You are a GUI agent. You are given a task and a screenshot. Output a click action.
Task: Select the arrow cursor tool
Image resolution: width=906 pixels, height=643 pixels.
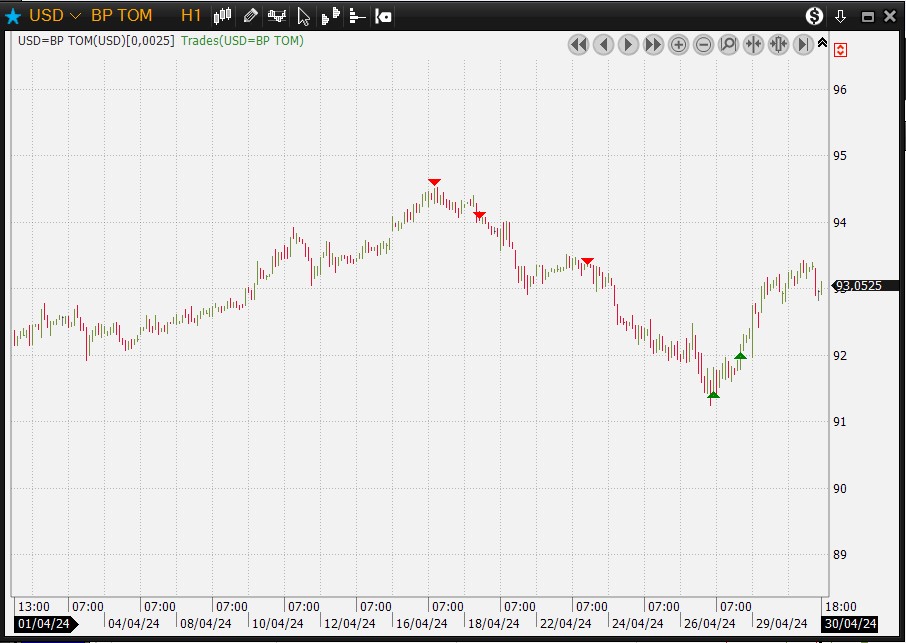click(304, 16)
